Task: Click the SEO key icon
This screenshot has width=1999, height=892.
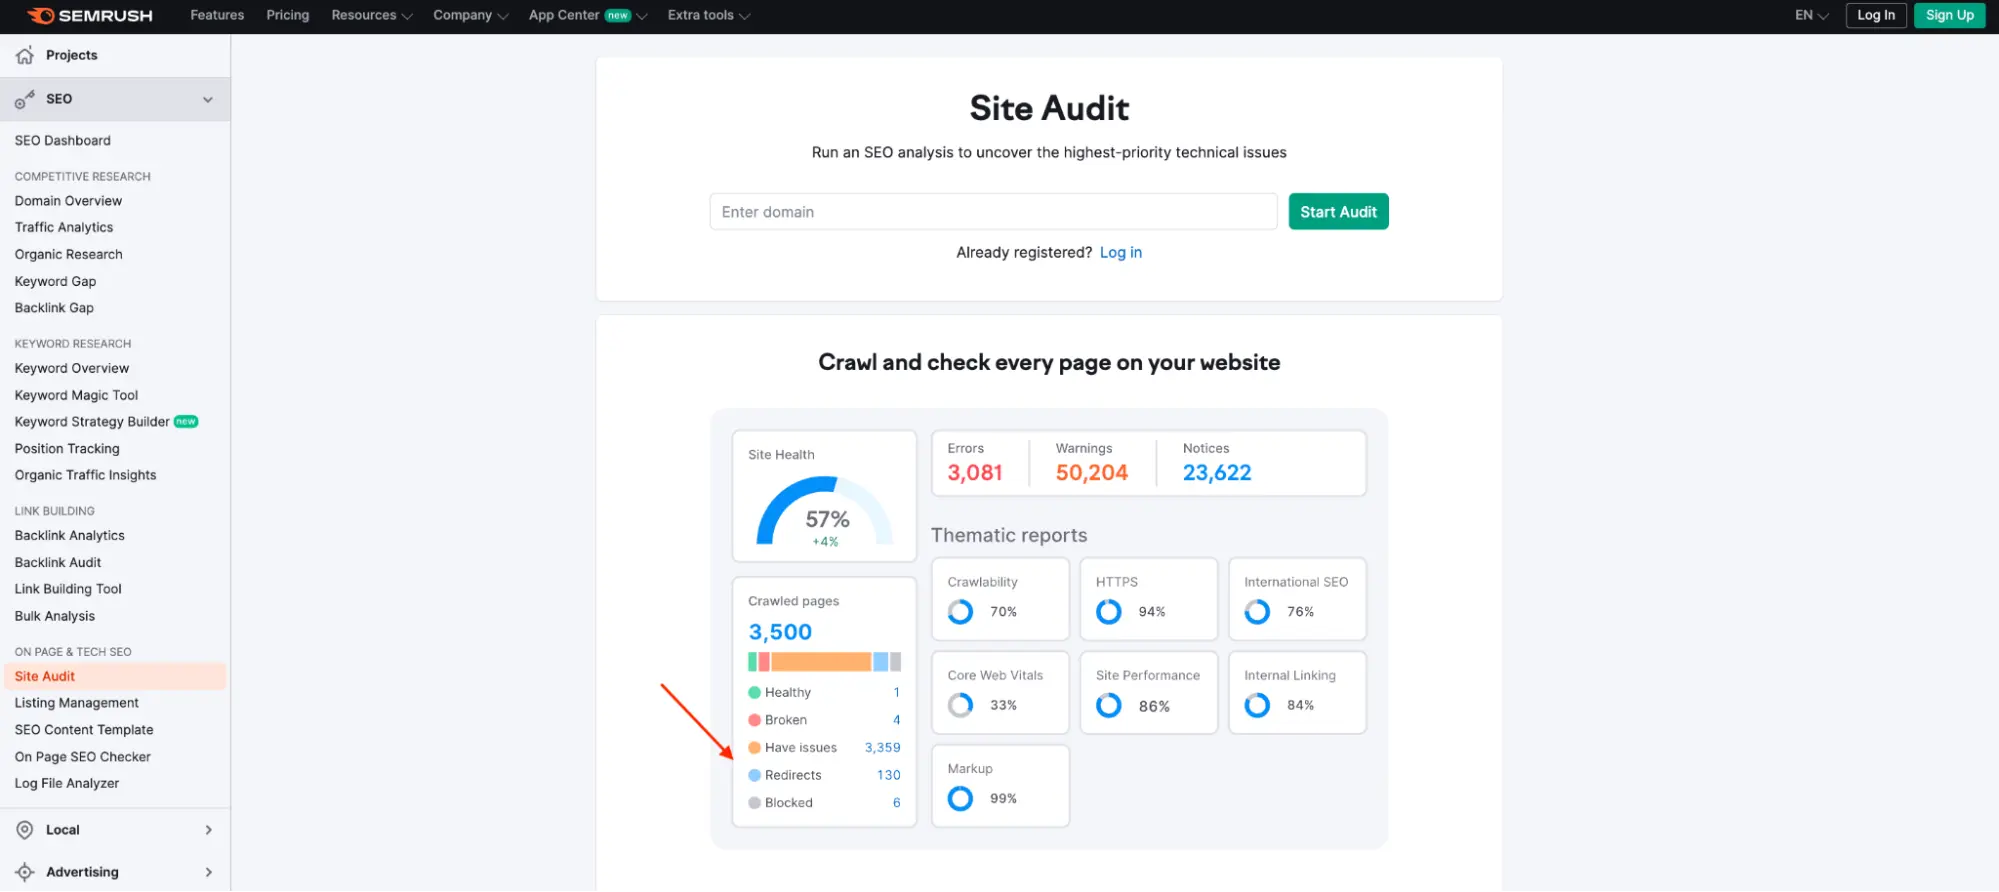Action: (25, 99)
